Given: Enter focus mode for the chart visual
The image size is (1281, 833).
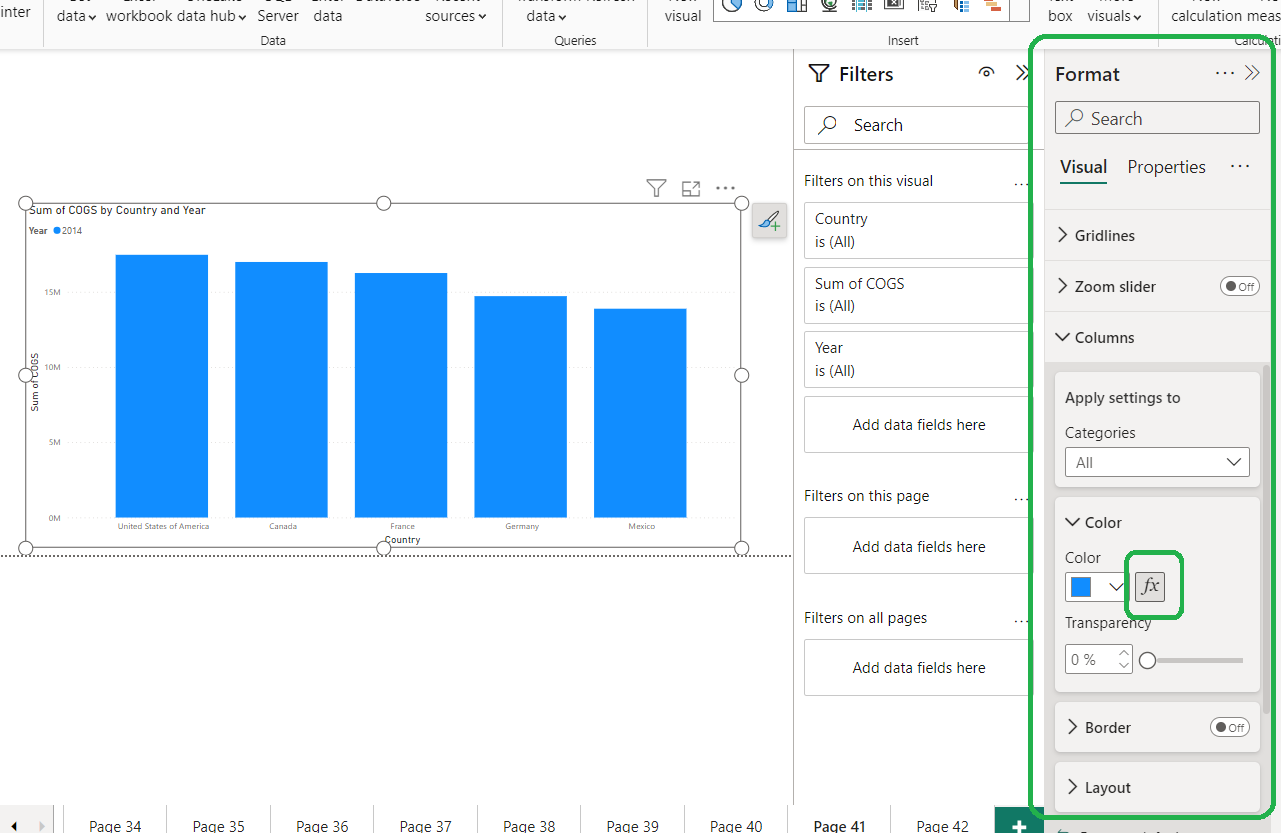Looking at the screenshot, I should tap(691, 188).
